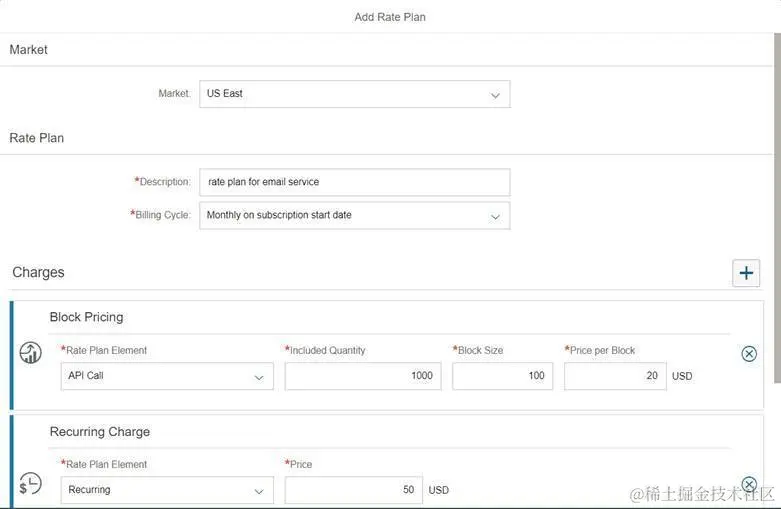The height and width of the screenshot is (509, 781).
Task: Open the Recurring rate plan element dropdown
Action: click(x=167, y=490)
